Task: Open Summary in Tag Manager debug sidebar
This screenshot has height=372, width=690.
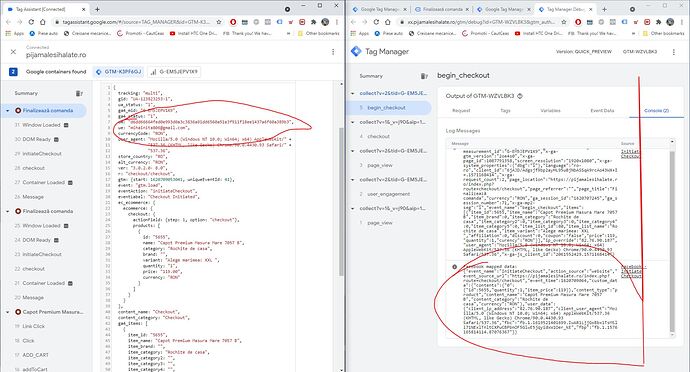Action: 371,76
